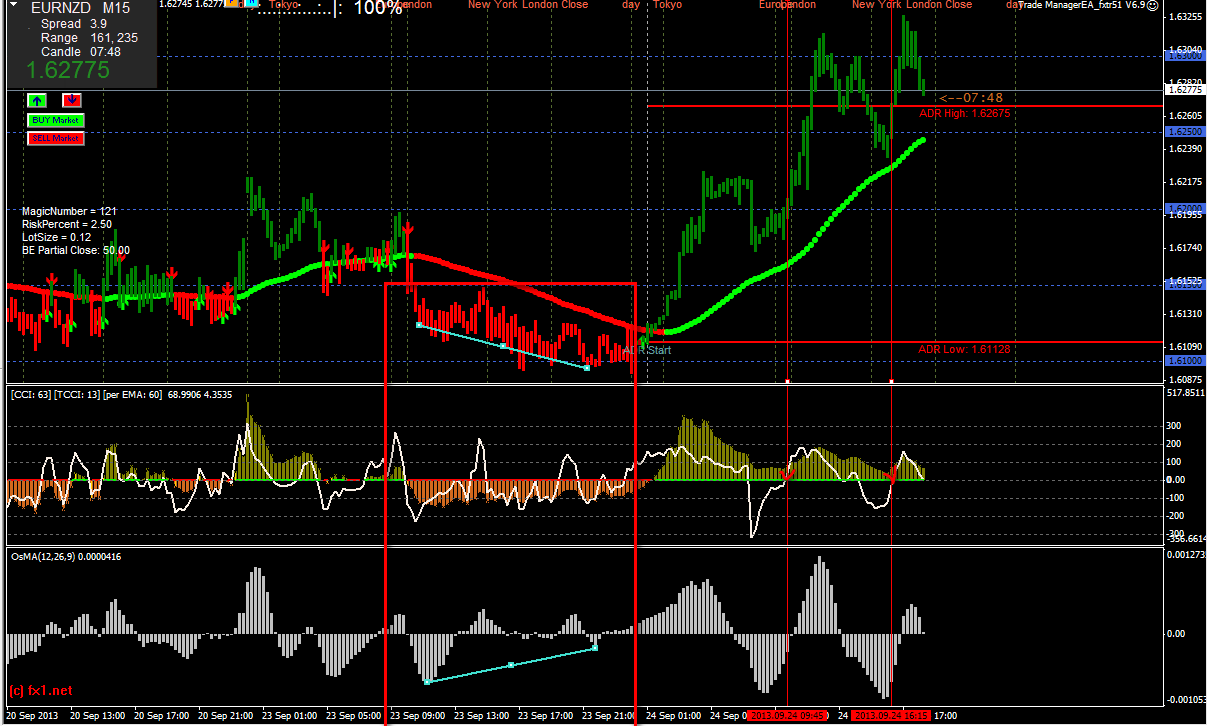The height and width of the screenshot is (726, 1208).
Task: Select the left handle of the OsMA trendline
Action: 427,682
